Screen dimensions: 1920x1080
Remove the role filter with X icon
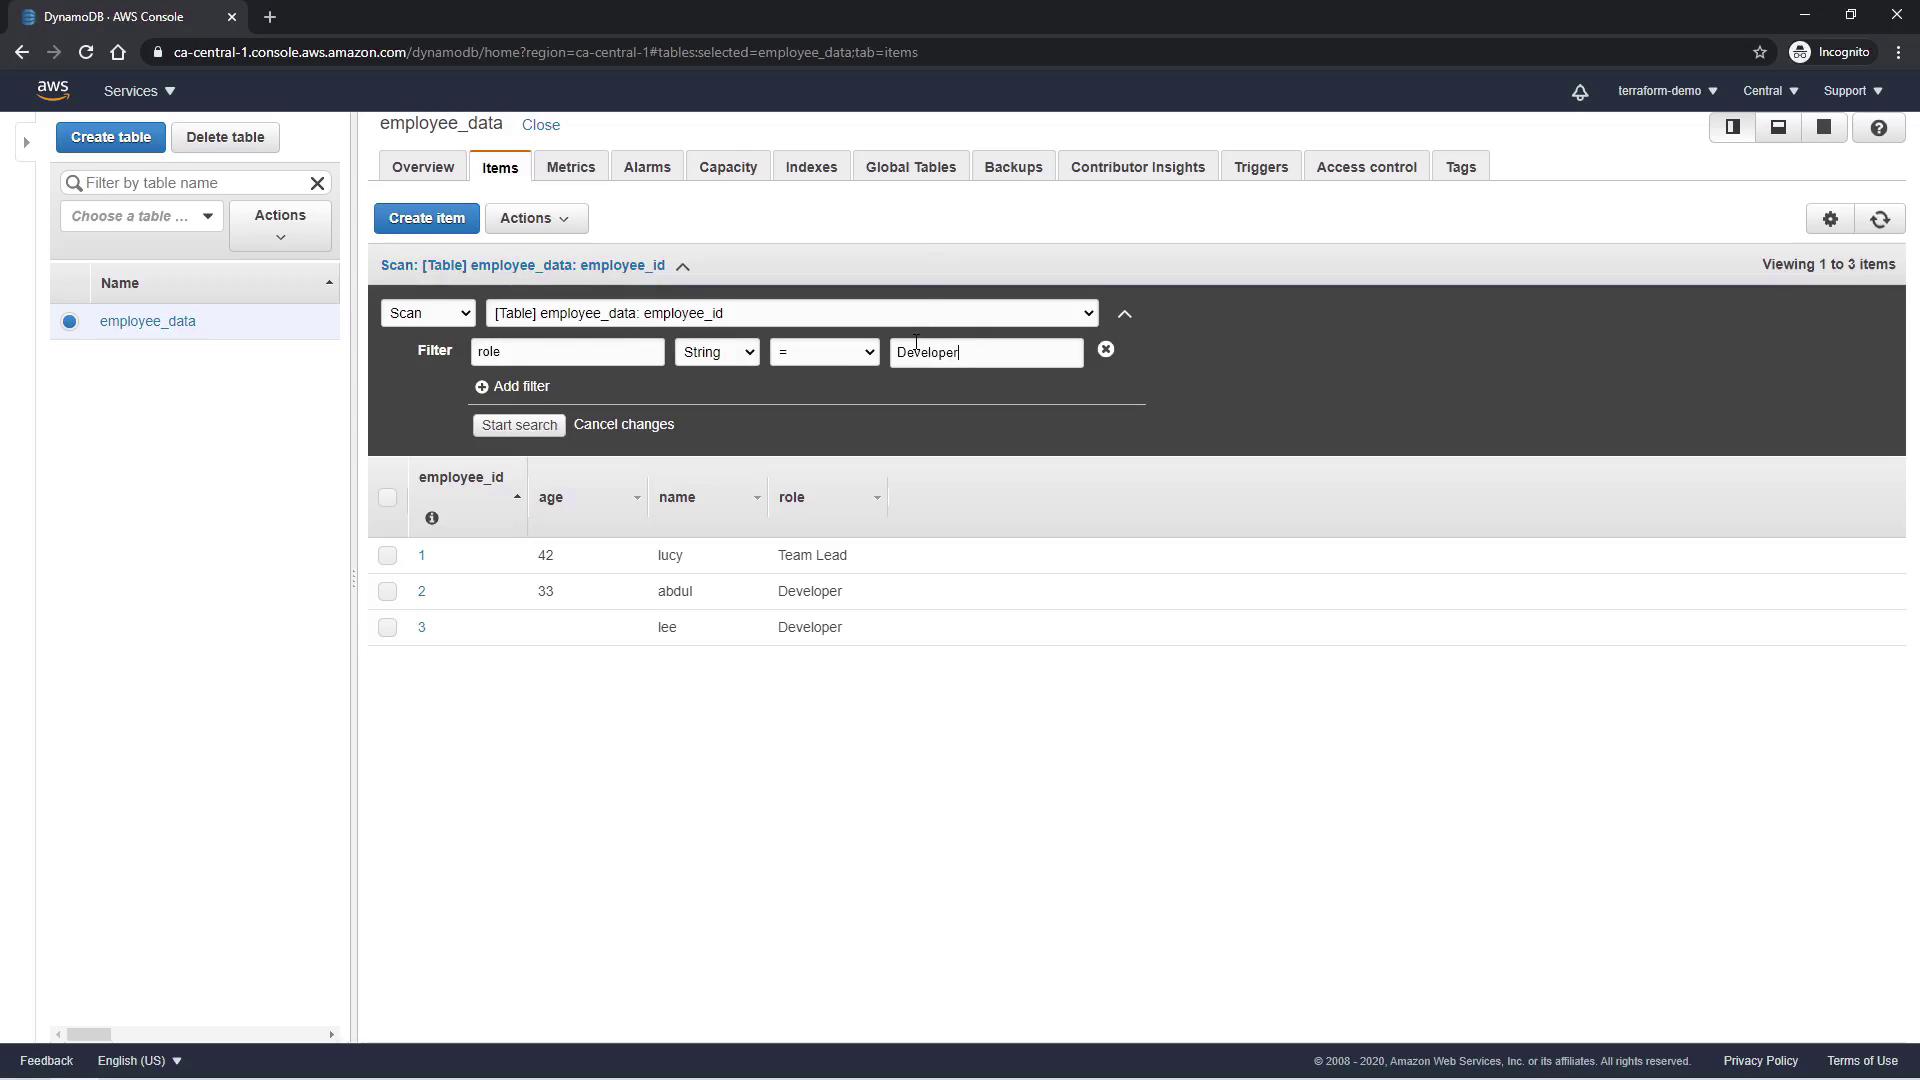pos(1105,350)
